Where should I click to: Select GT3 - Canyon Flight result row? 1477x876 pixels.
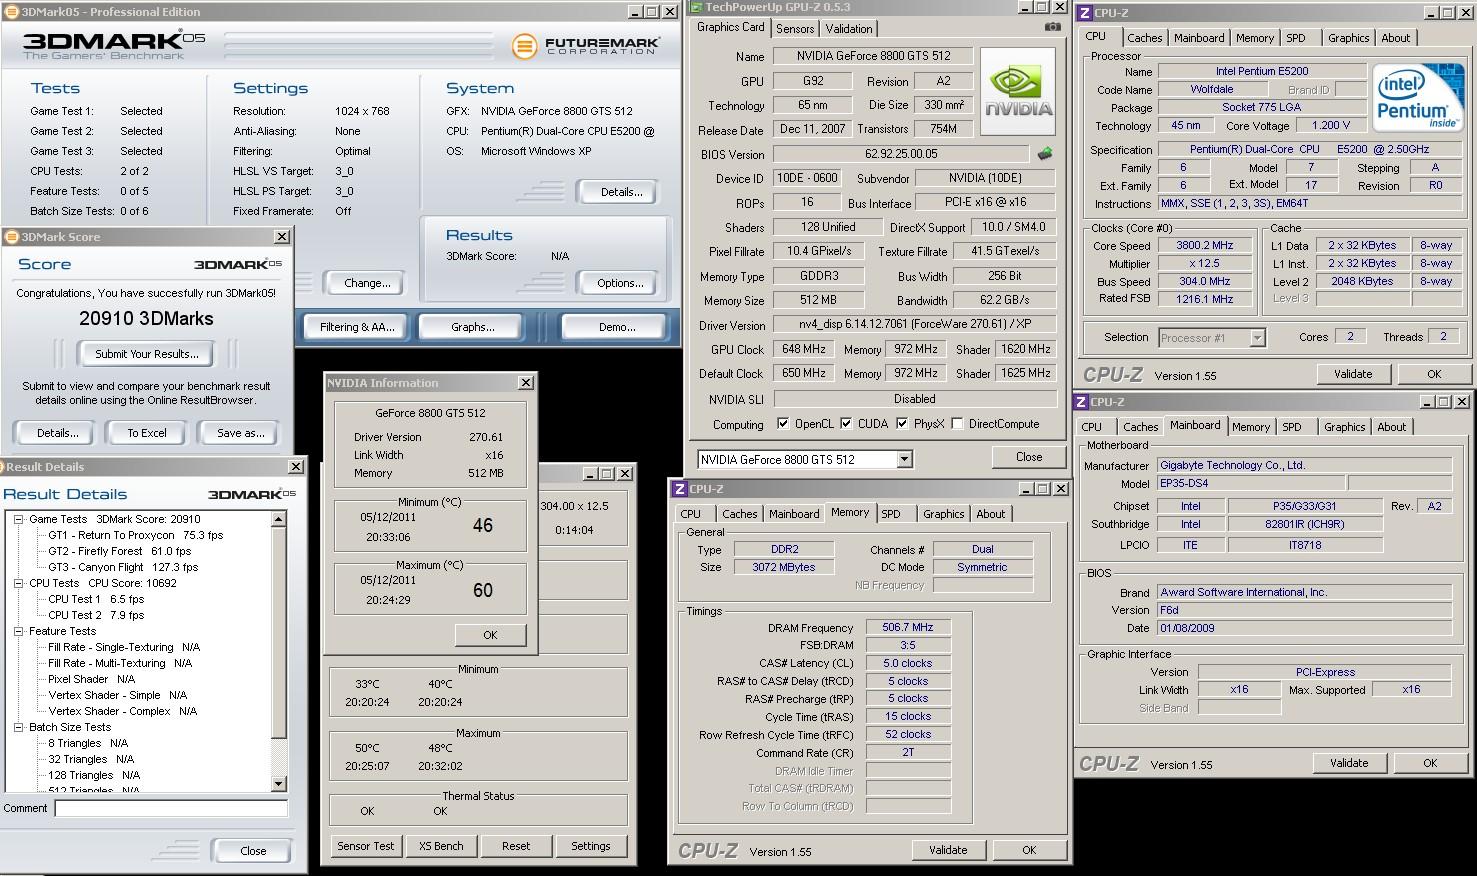pos(123,567)
